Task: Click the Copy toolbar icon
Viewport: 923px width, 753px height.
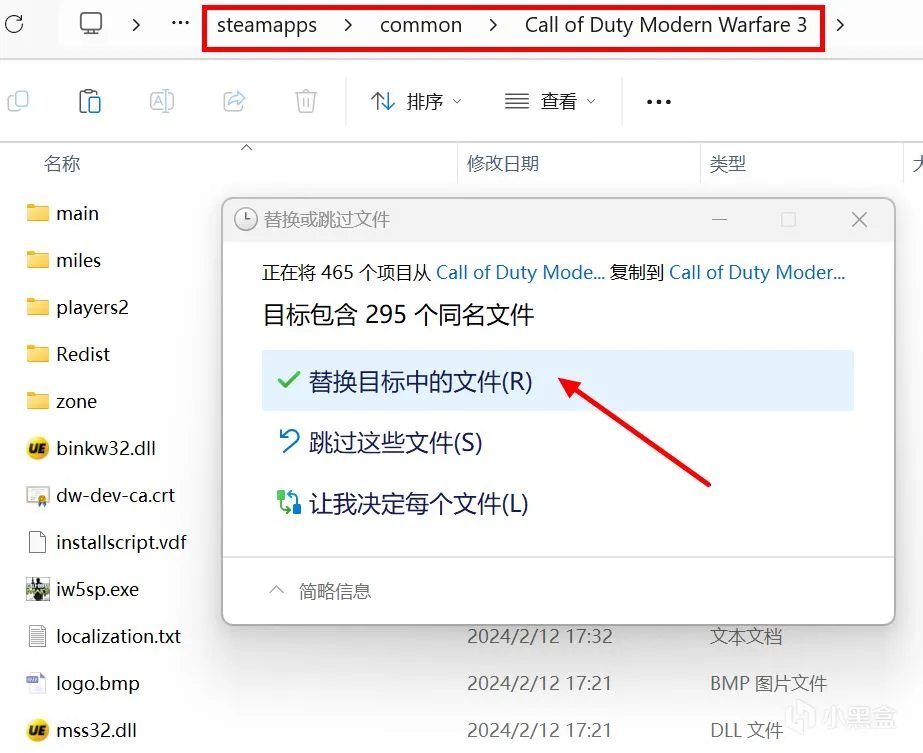Action: point(18,101)
